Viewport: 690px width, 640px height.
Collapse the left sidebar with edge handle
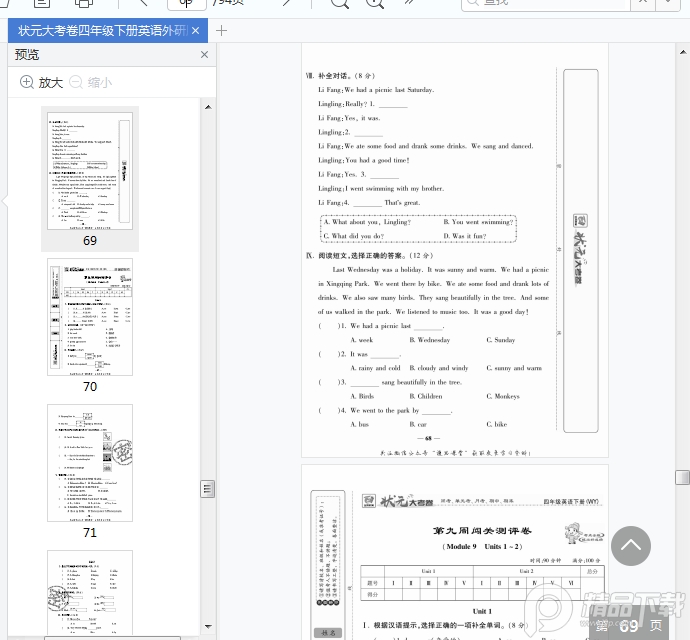pos(4,200)
